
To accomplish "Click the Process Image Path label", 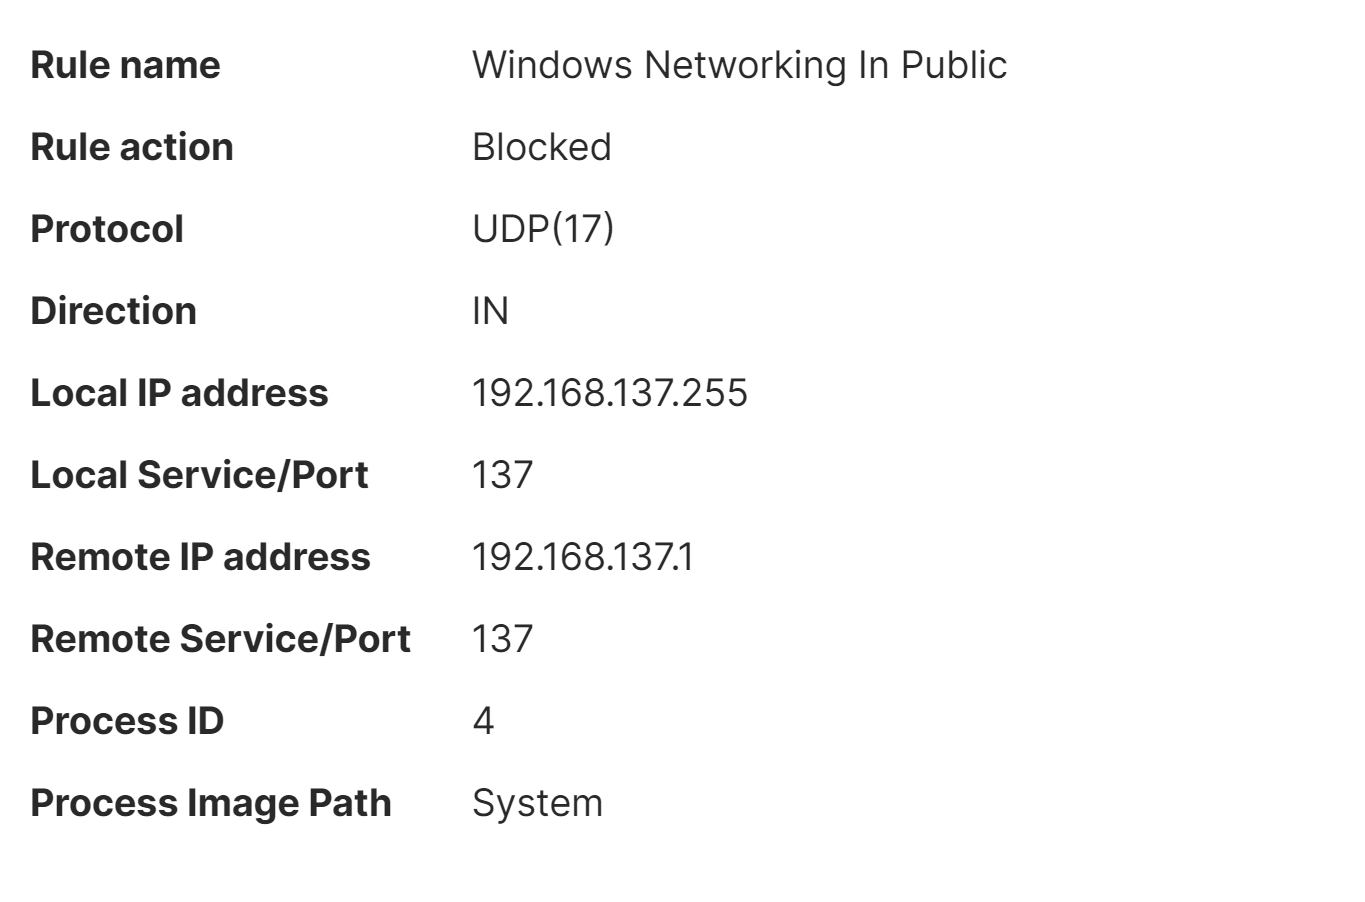I will coord(211,803).
